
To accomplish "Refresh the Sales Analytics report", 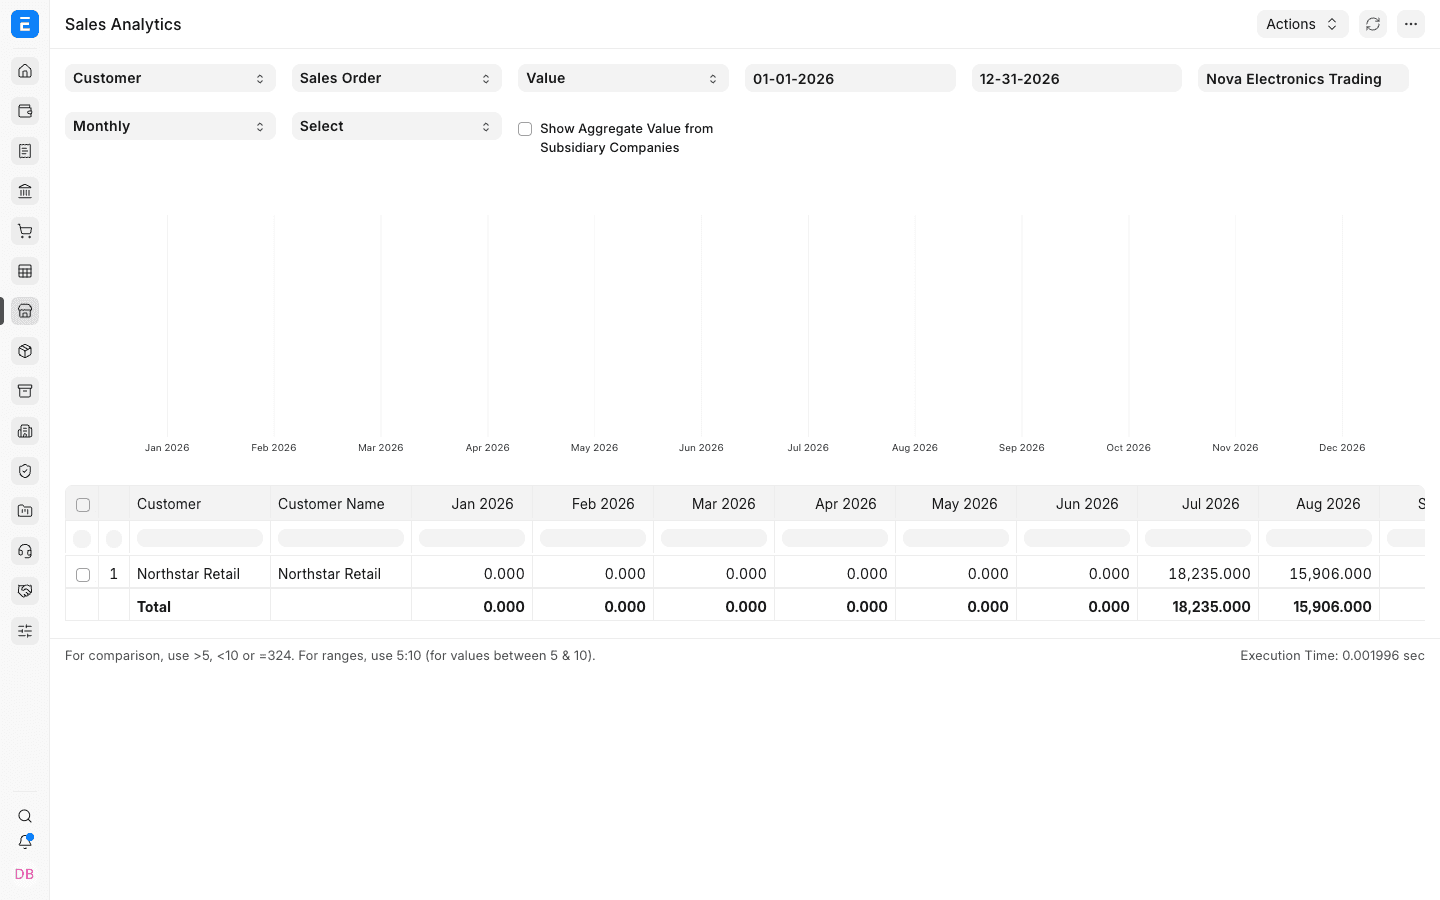I will pos(1373,24).
